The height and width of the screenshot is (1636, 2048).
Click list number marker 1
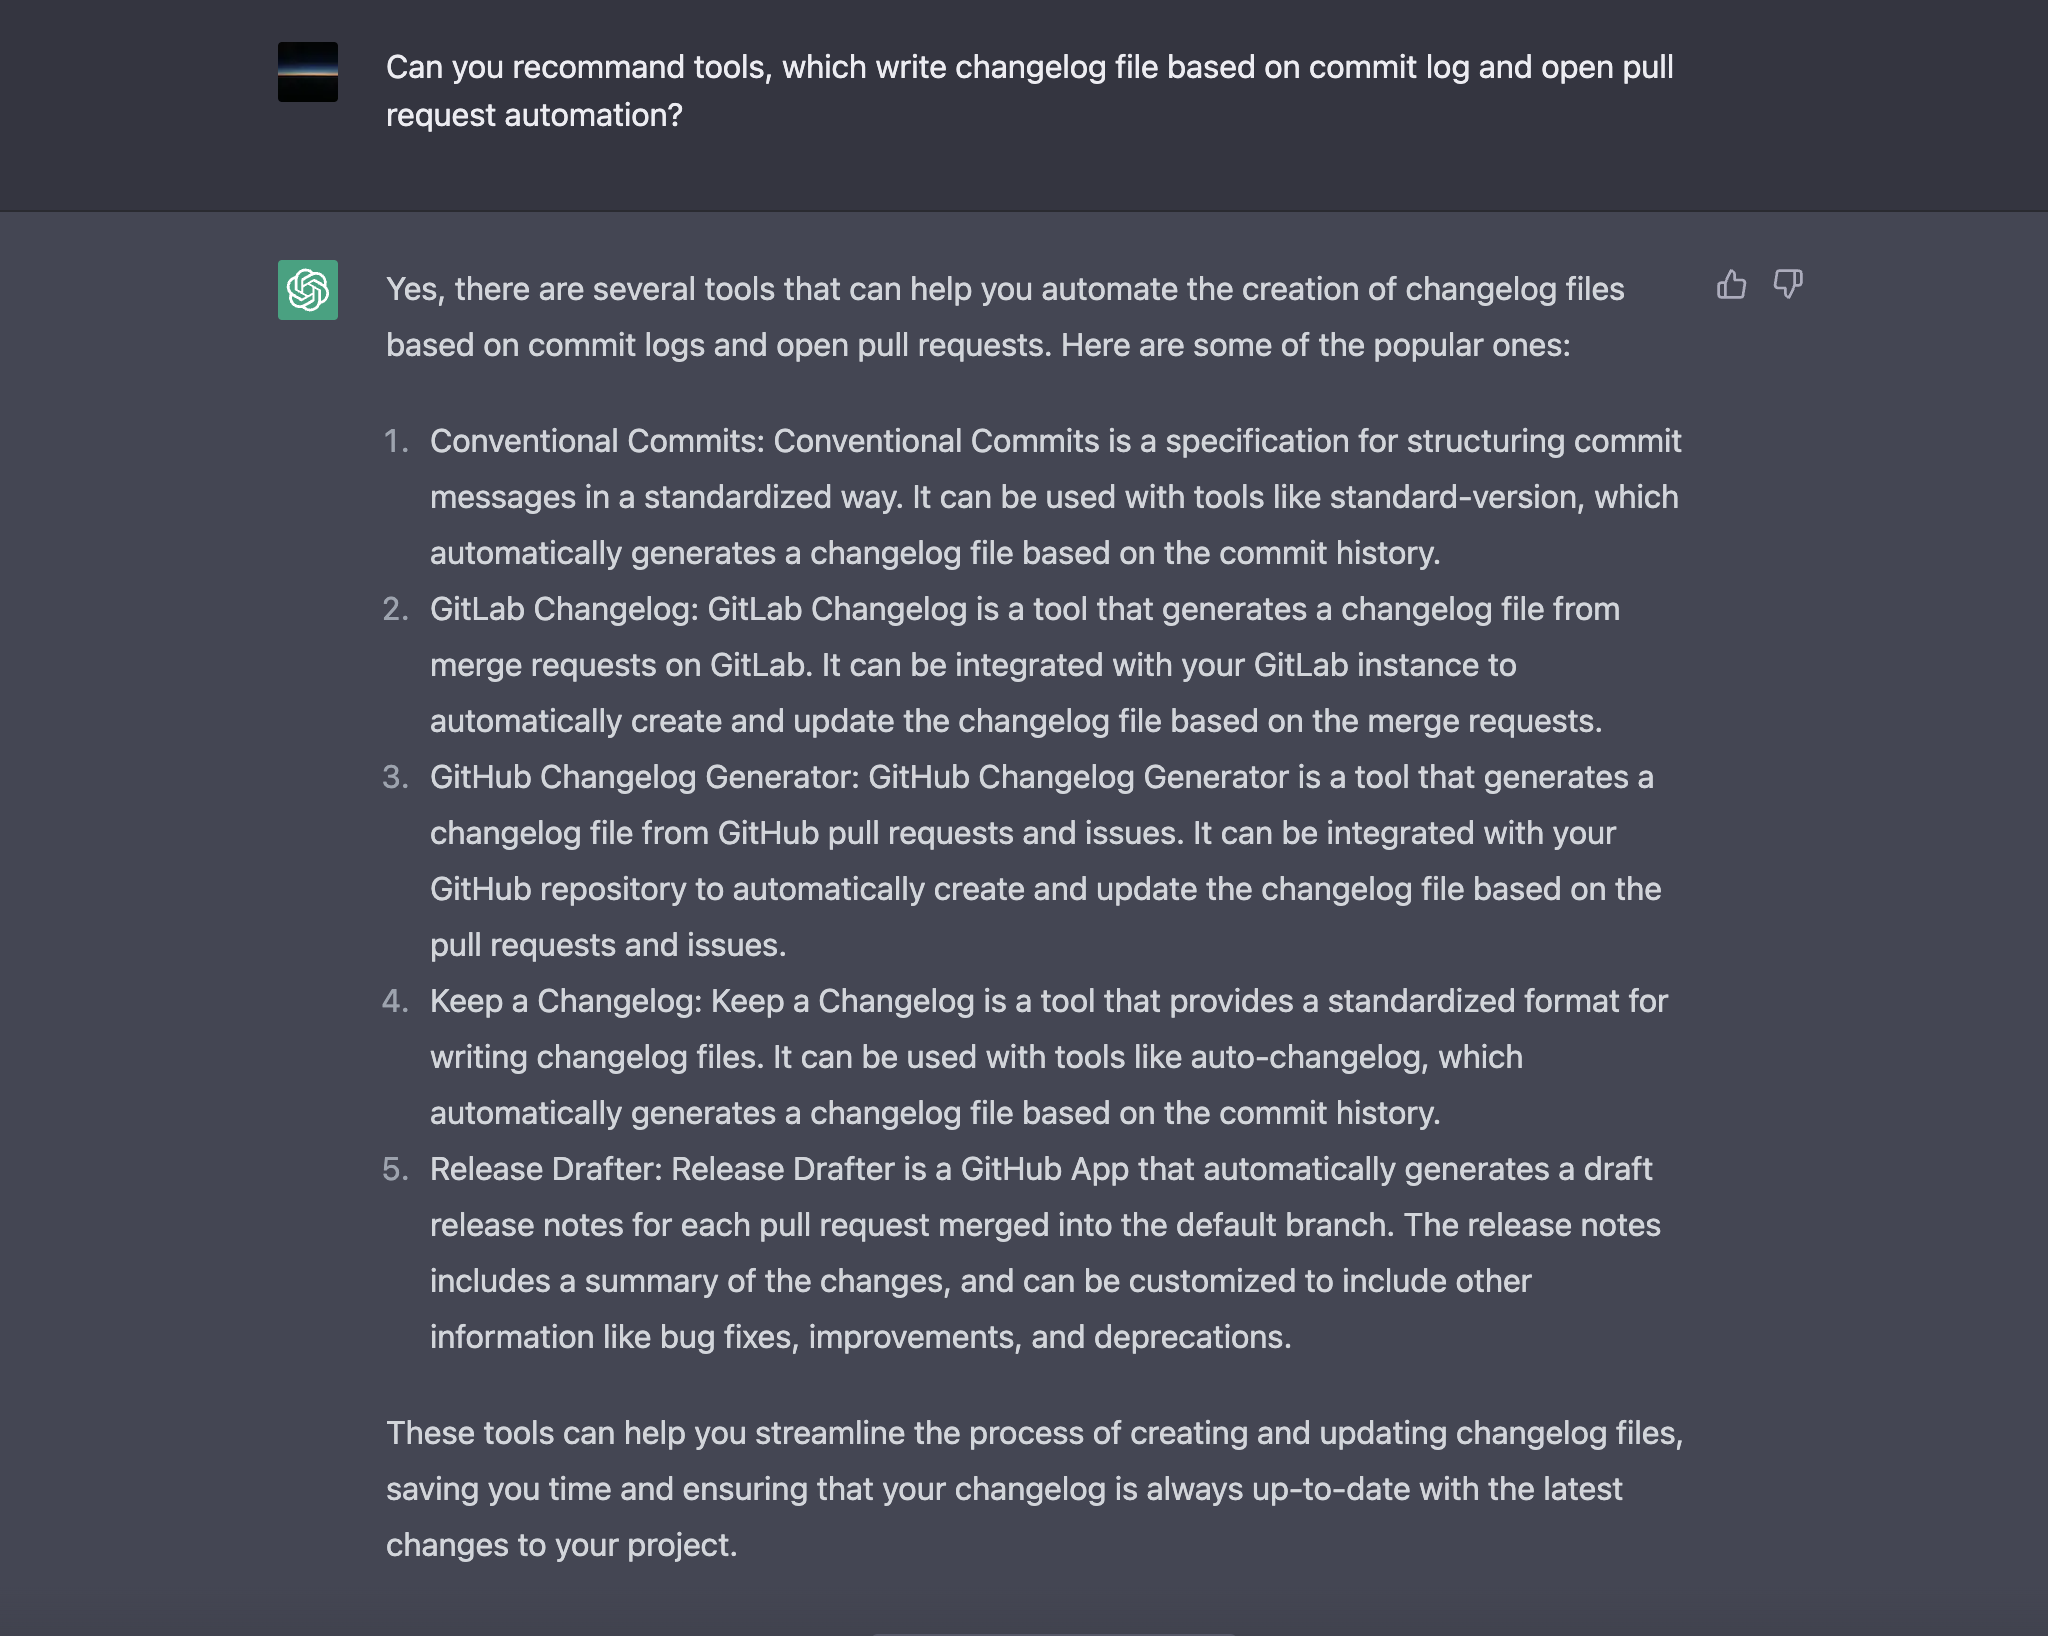pos(397,441)
